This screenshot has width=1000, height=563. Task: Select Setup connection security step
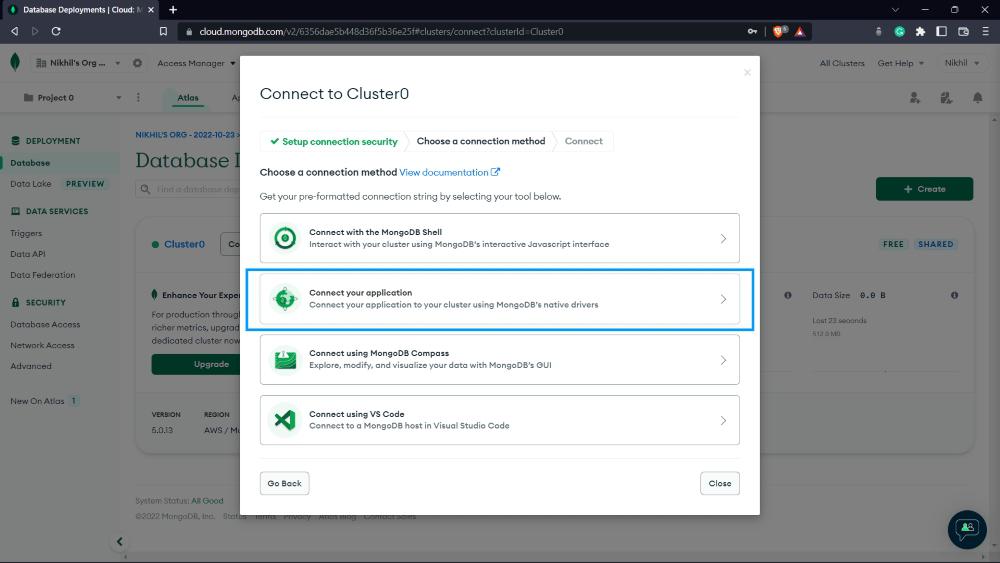click(334, 142)
